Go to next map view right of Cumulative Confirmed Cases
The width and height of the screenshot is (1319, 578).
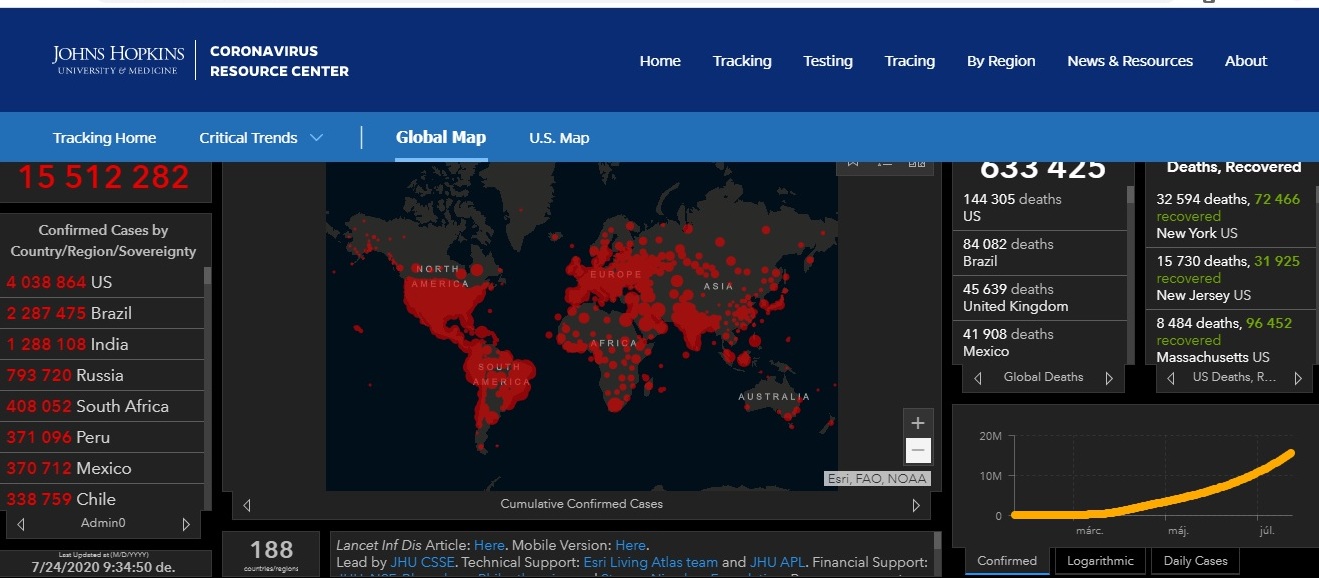click(916, 505)
